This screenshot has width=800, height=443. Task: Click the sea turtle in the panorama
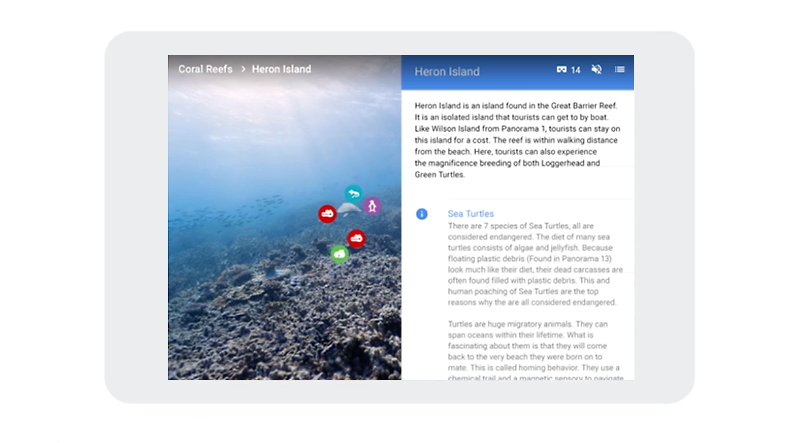click(349, 209)
